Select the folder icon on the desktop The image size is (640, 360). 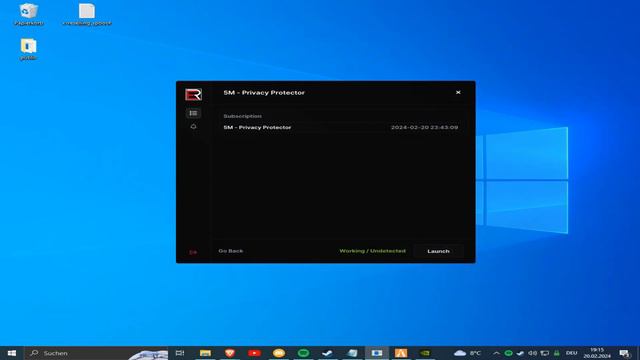coord(28,49)
